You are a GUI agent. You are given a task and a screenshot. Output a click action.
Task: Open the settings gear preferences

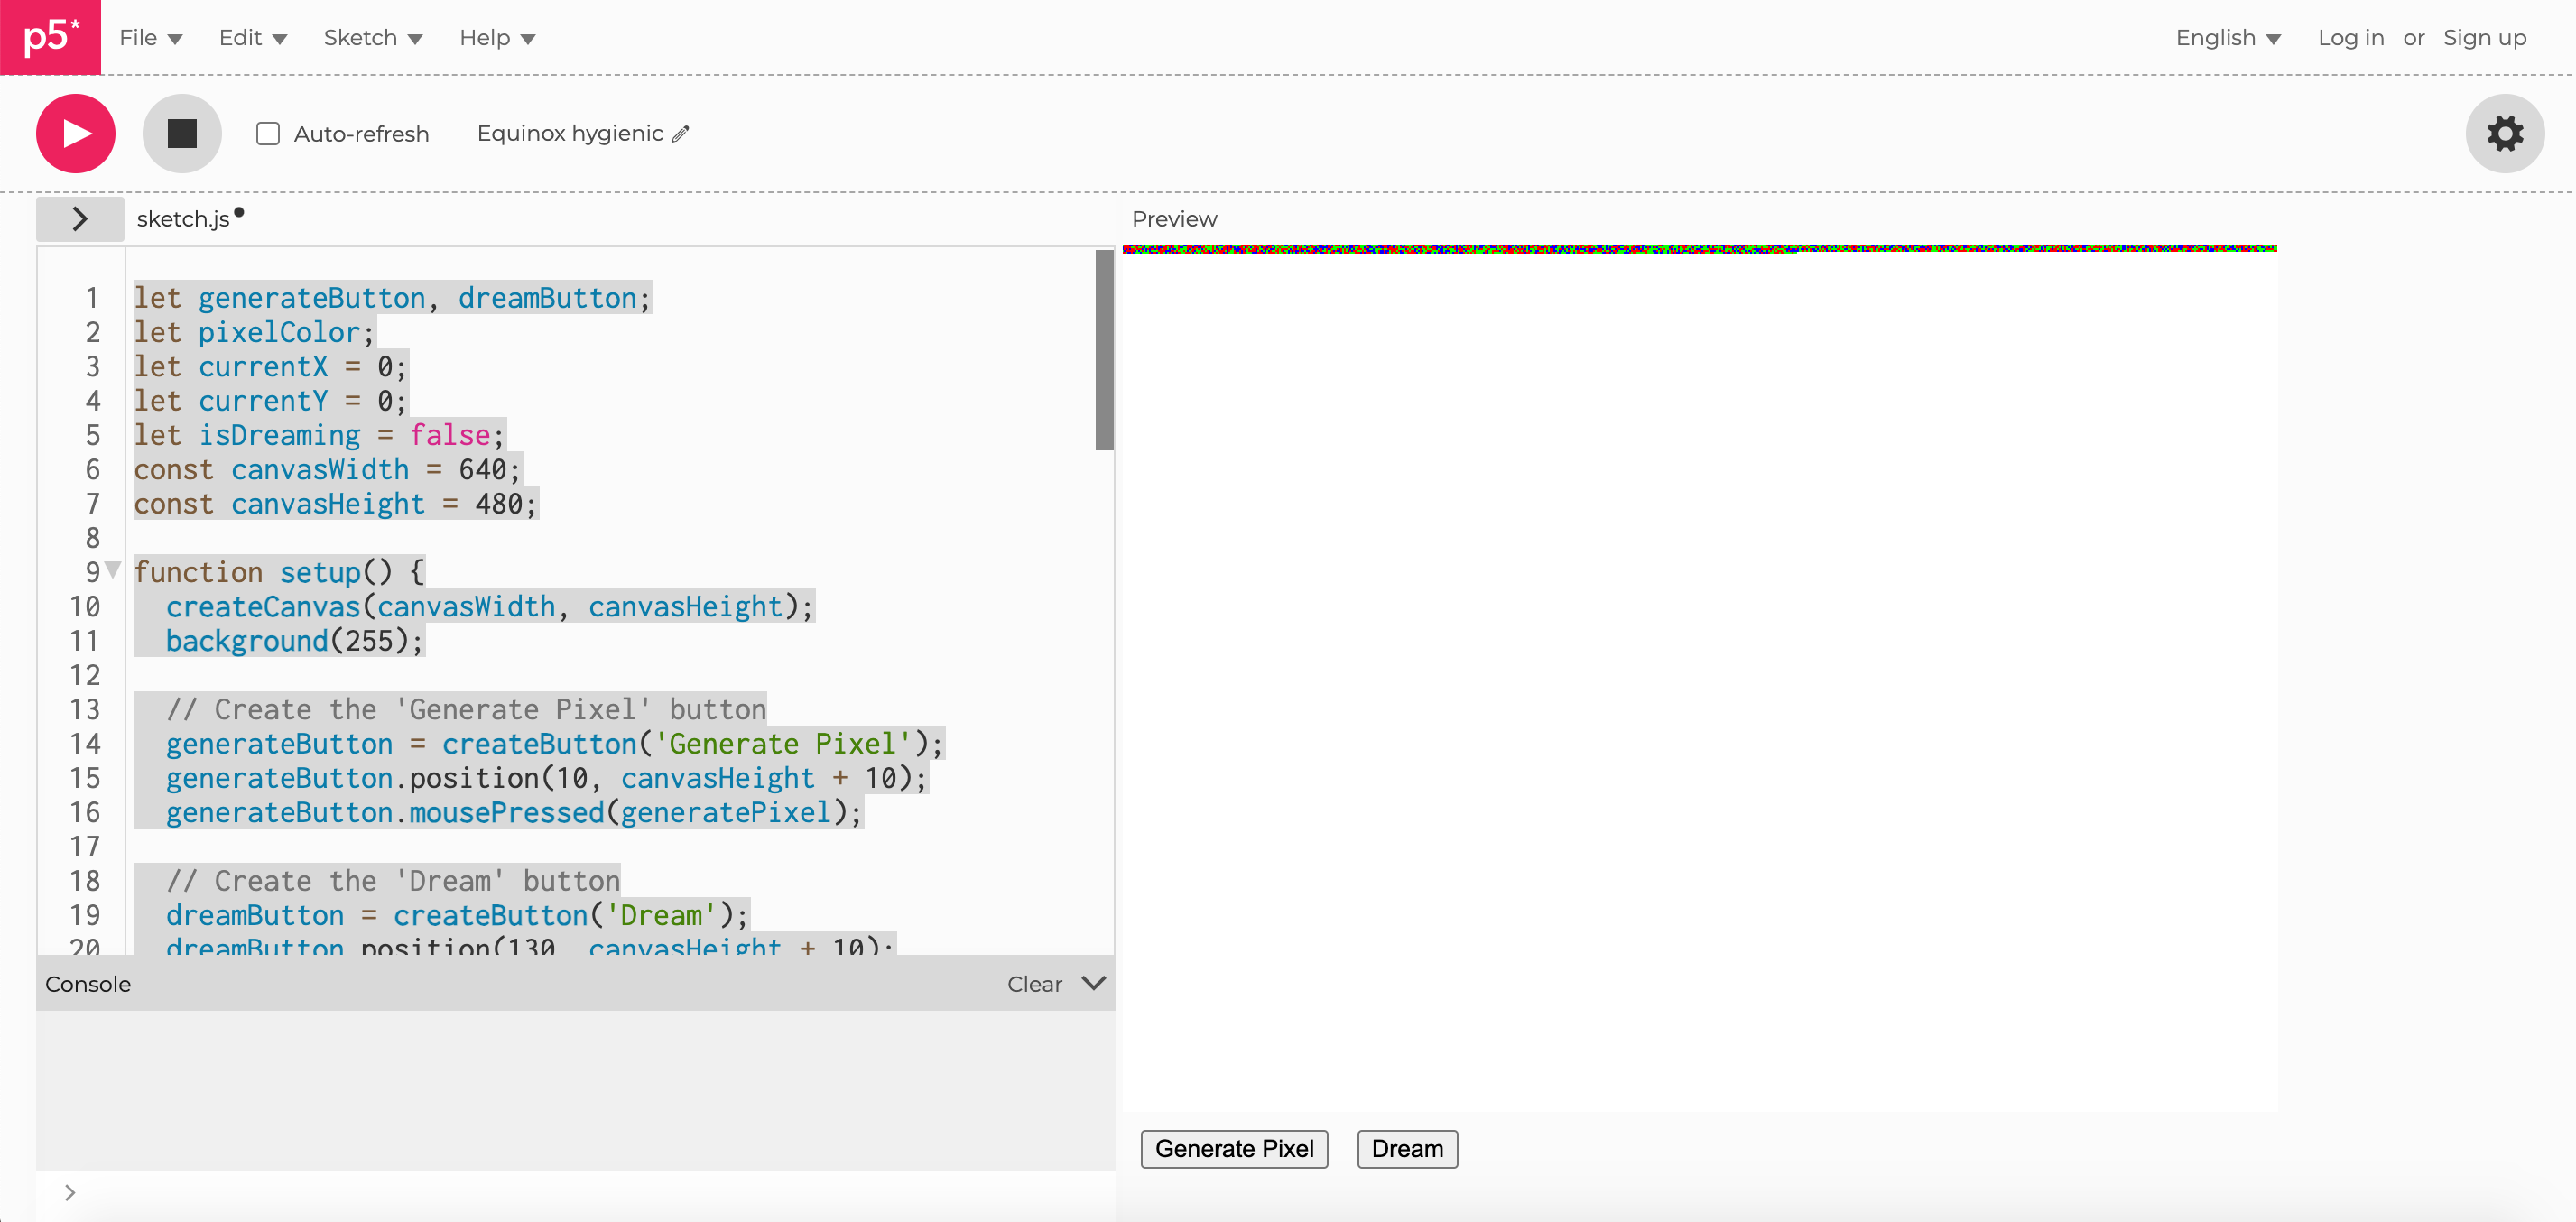(x=2504, y=133)
